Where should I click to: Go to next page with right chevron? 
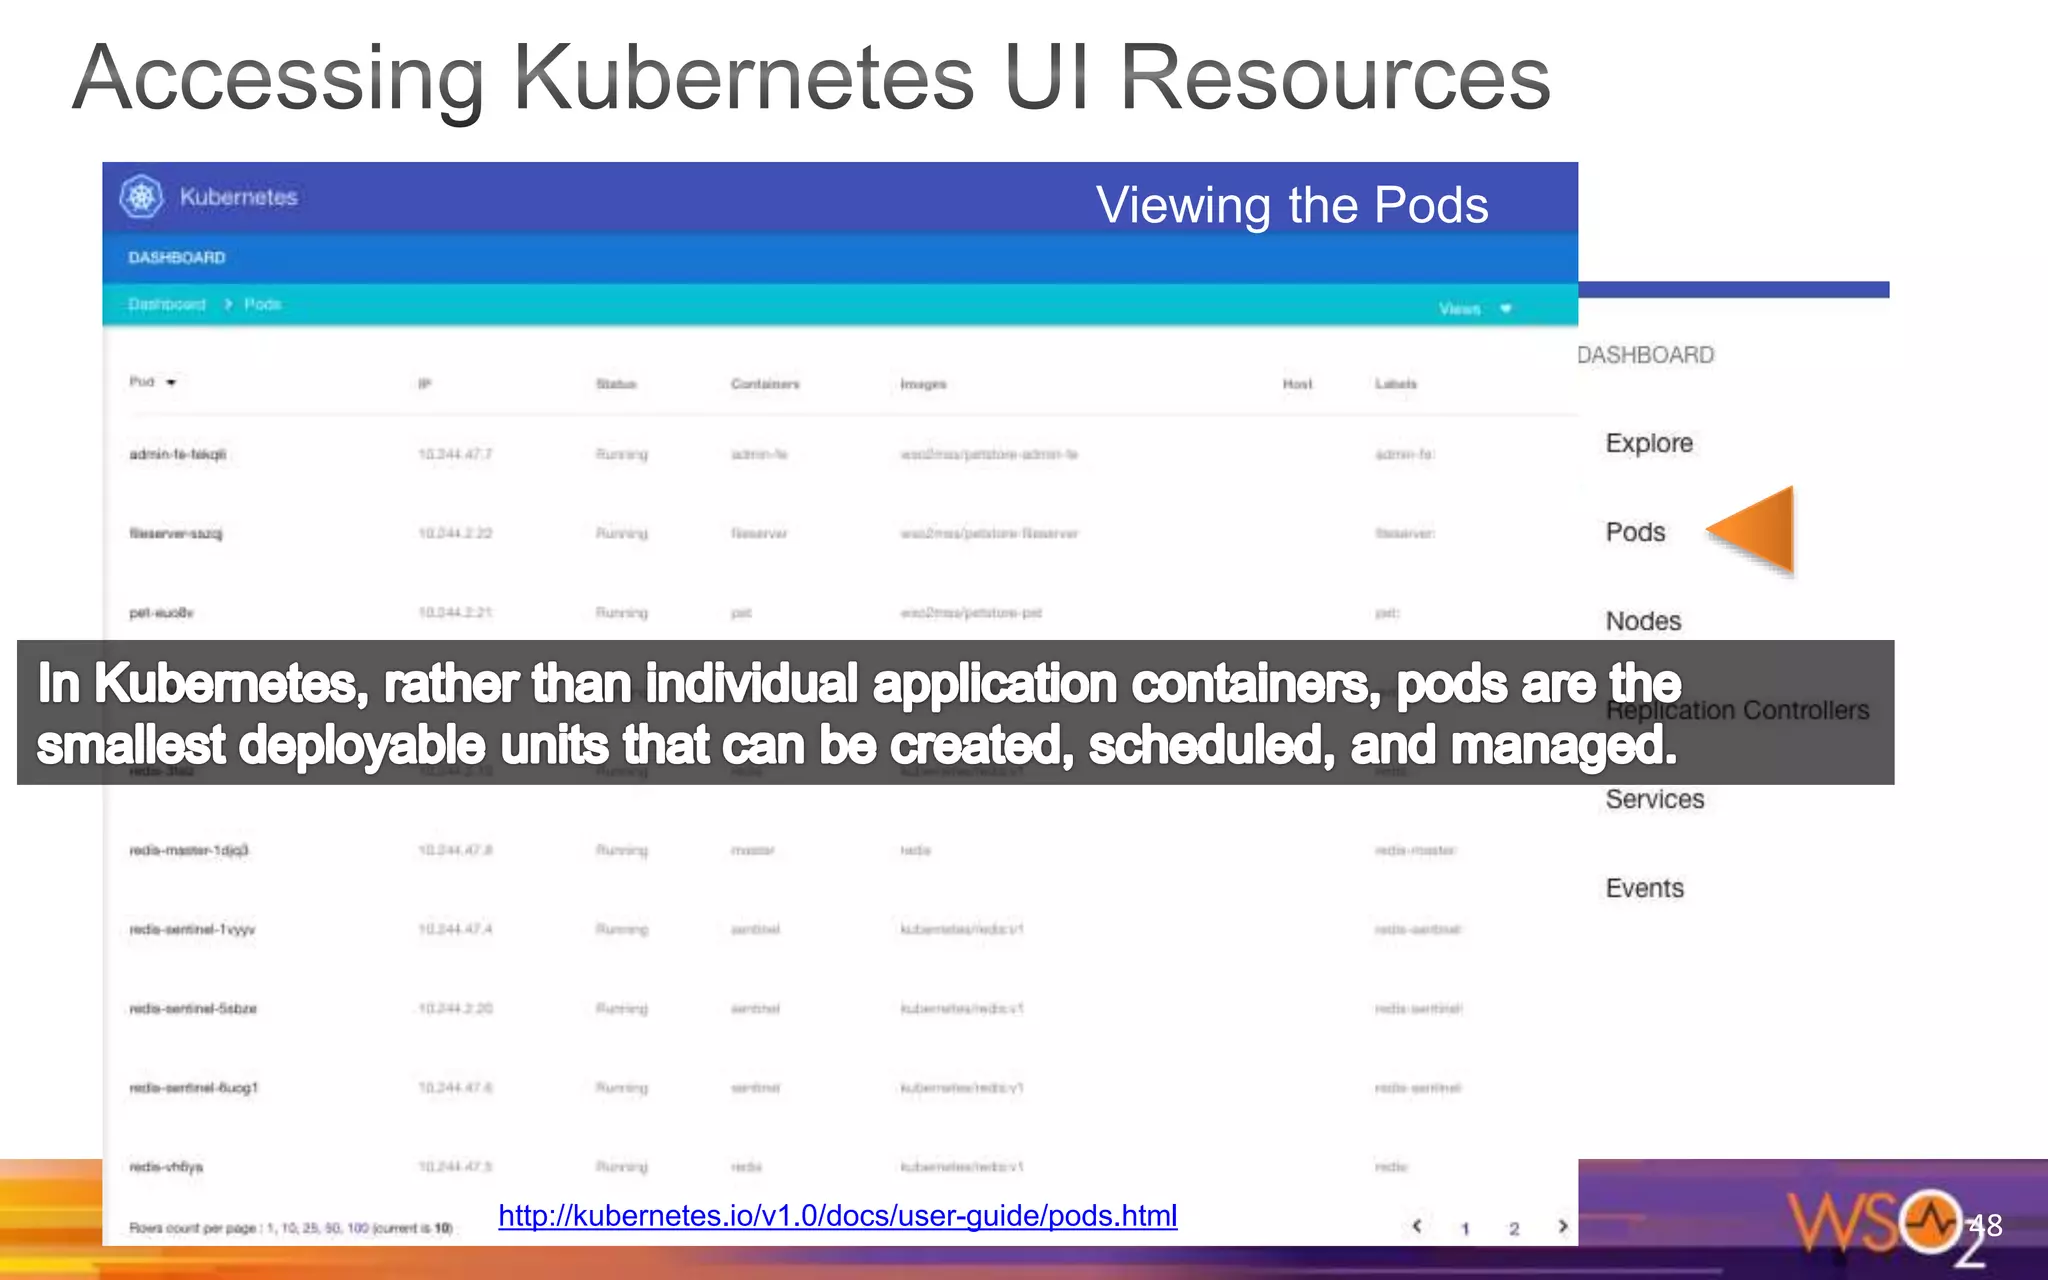[x=1563, y=1226]
